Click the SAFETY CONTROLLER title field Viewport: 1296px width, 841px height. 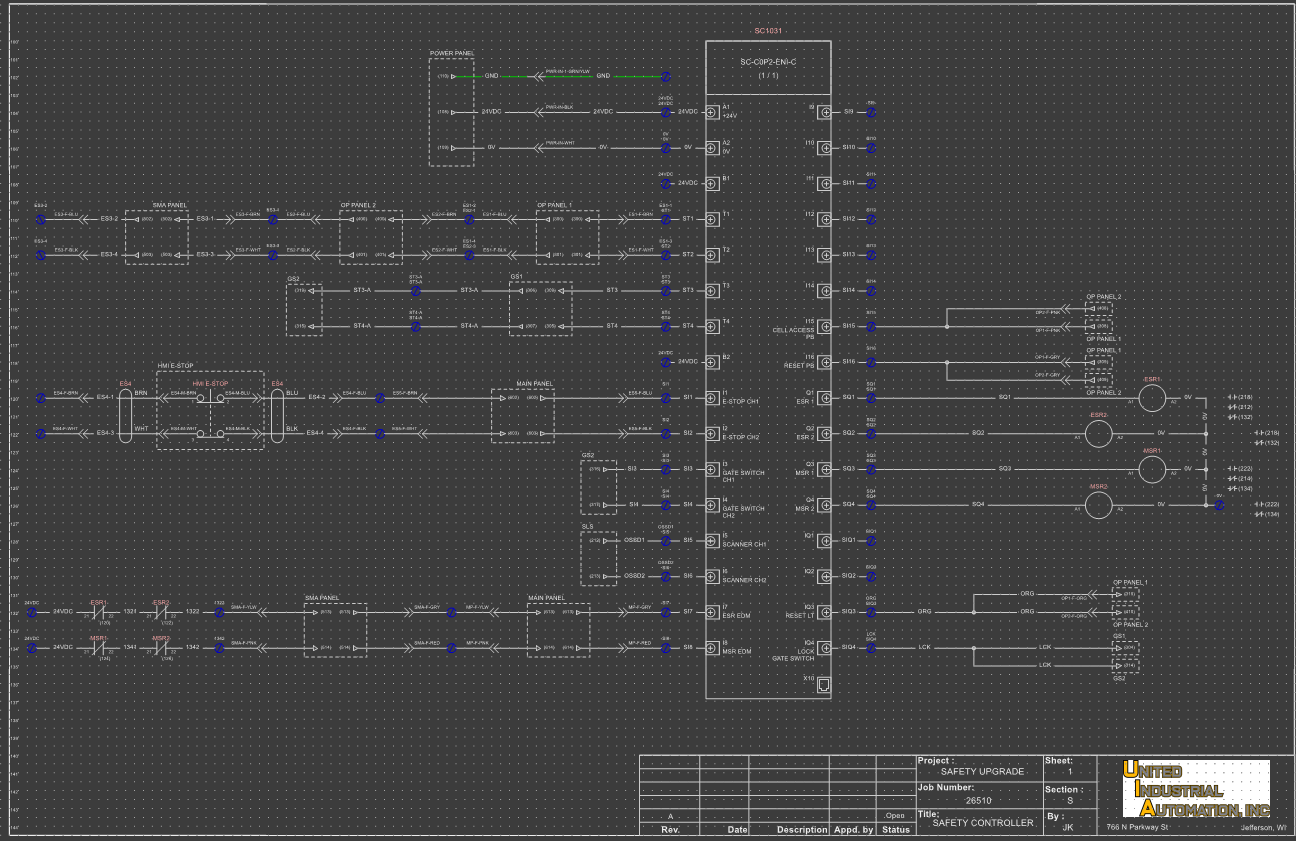pos(983,823)
